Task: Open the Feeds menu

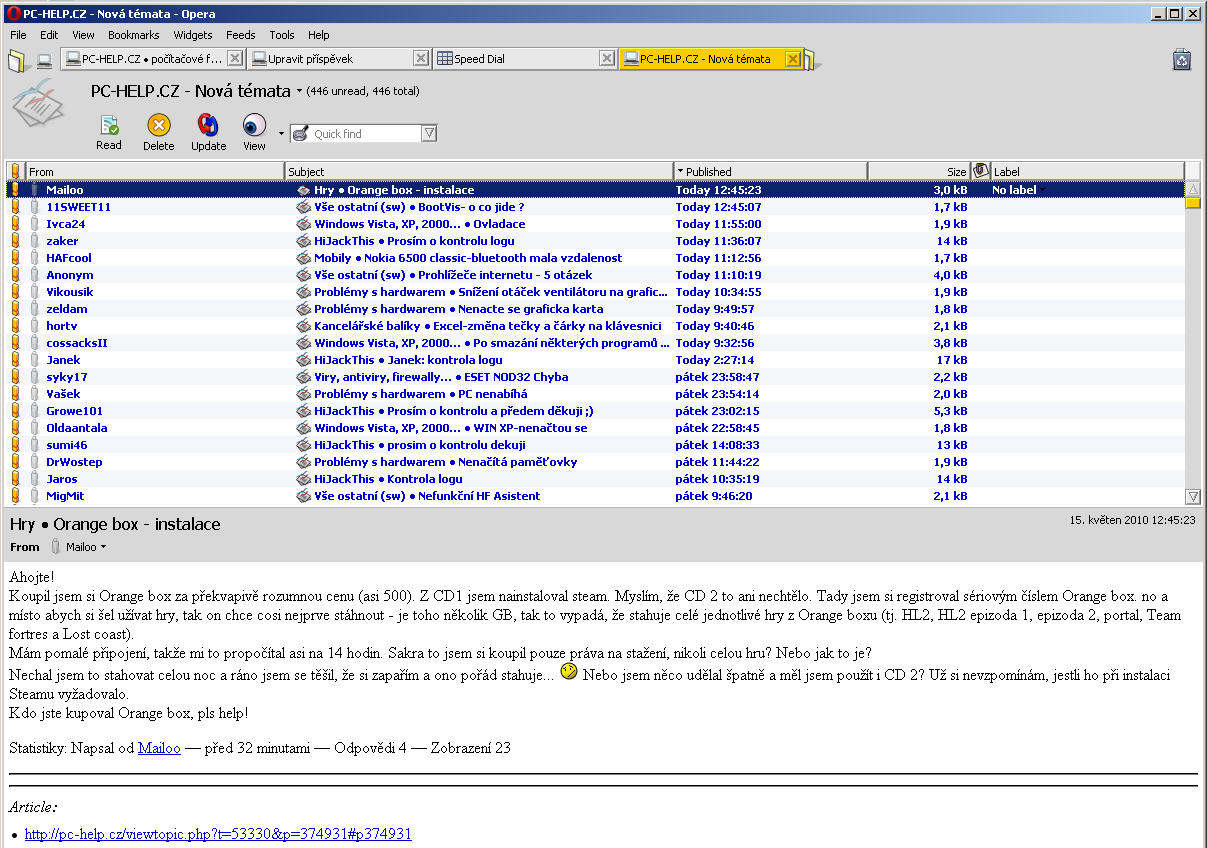Action: click(240, 35)
